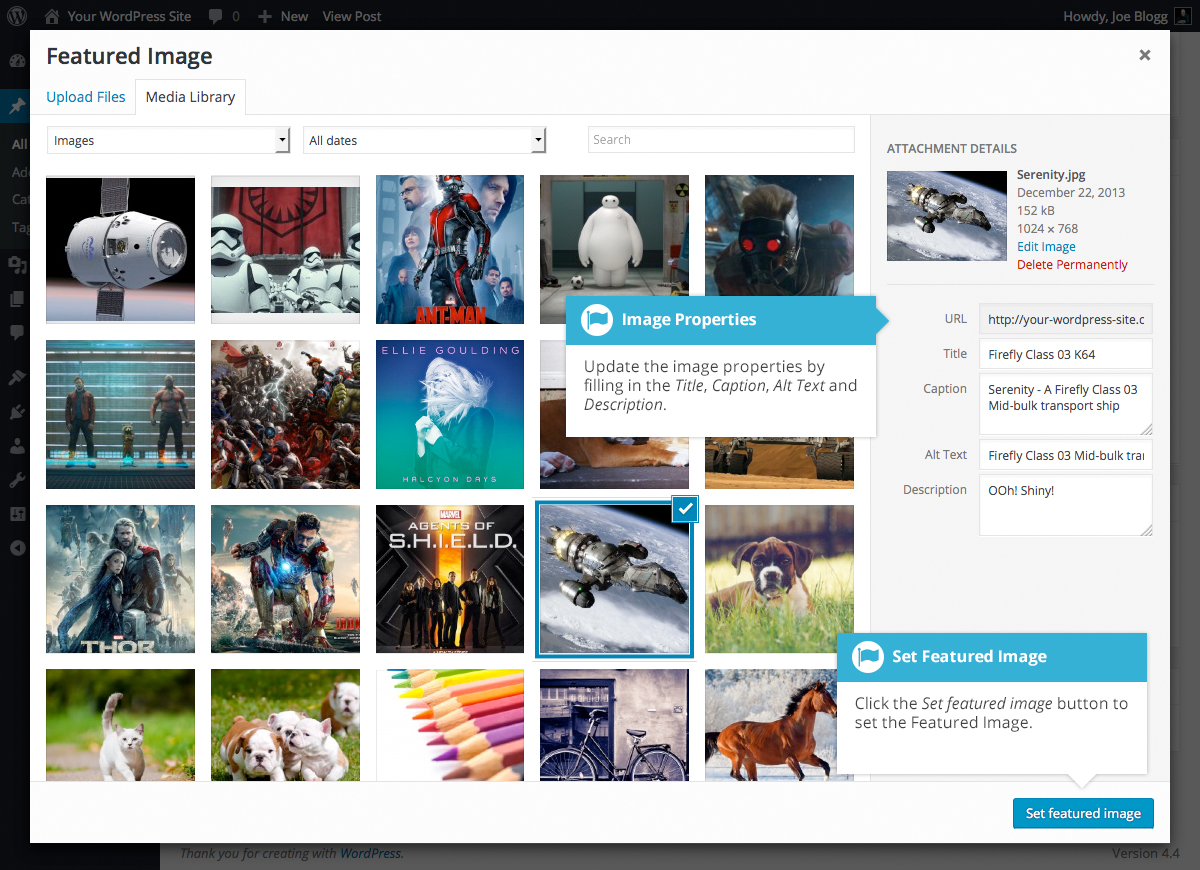1200x870 pixels.
Task: Select the Thor poster thumbnail
Action: click(120, 579)
